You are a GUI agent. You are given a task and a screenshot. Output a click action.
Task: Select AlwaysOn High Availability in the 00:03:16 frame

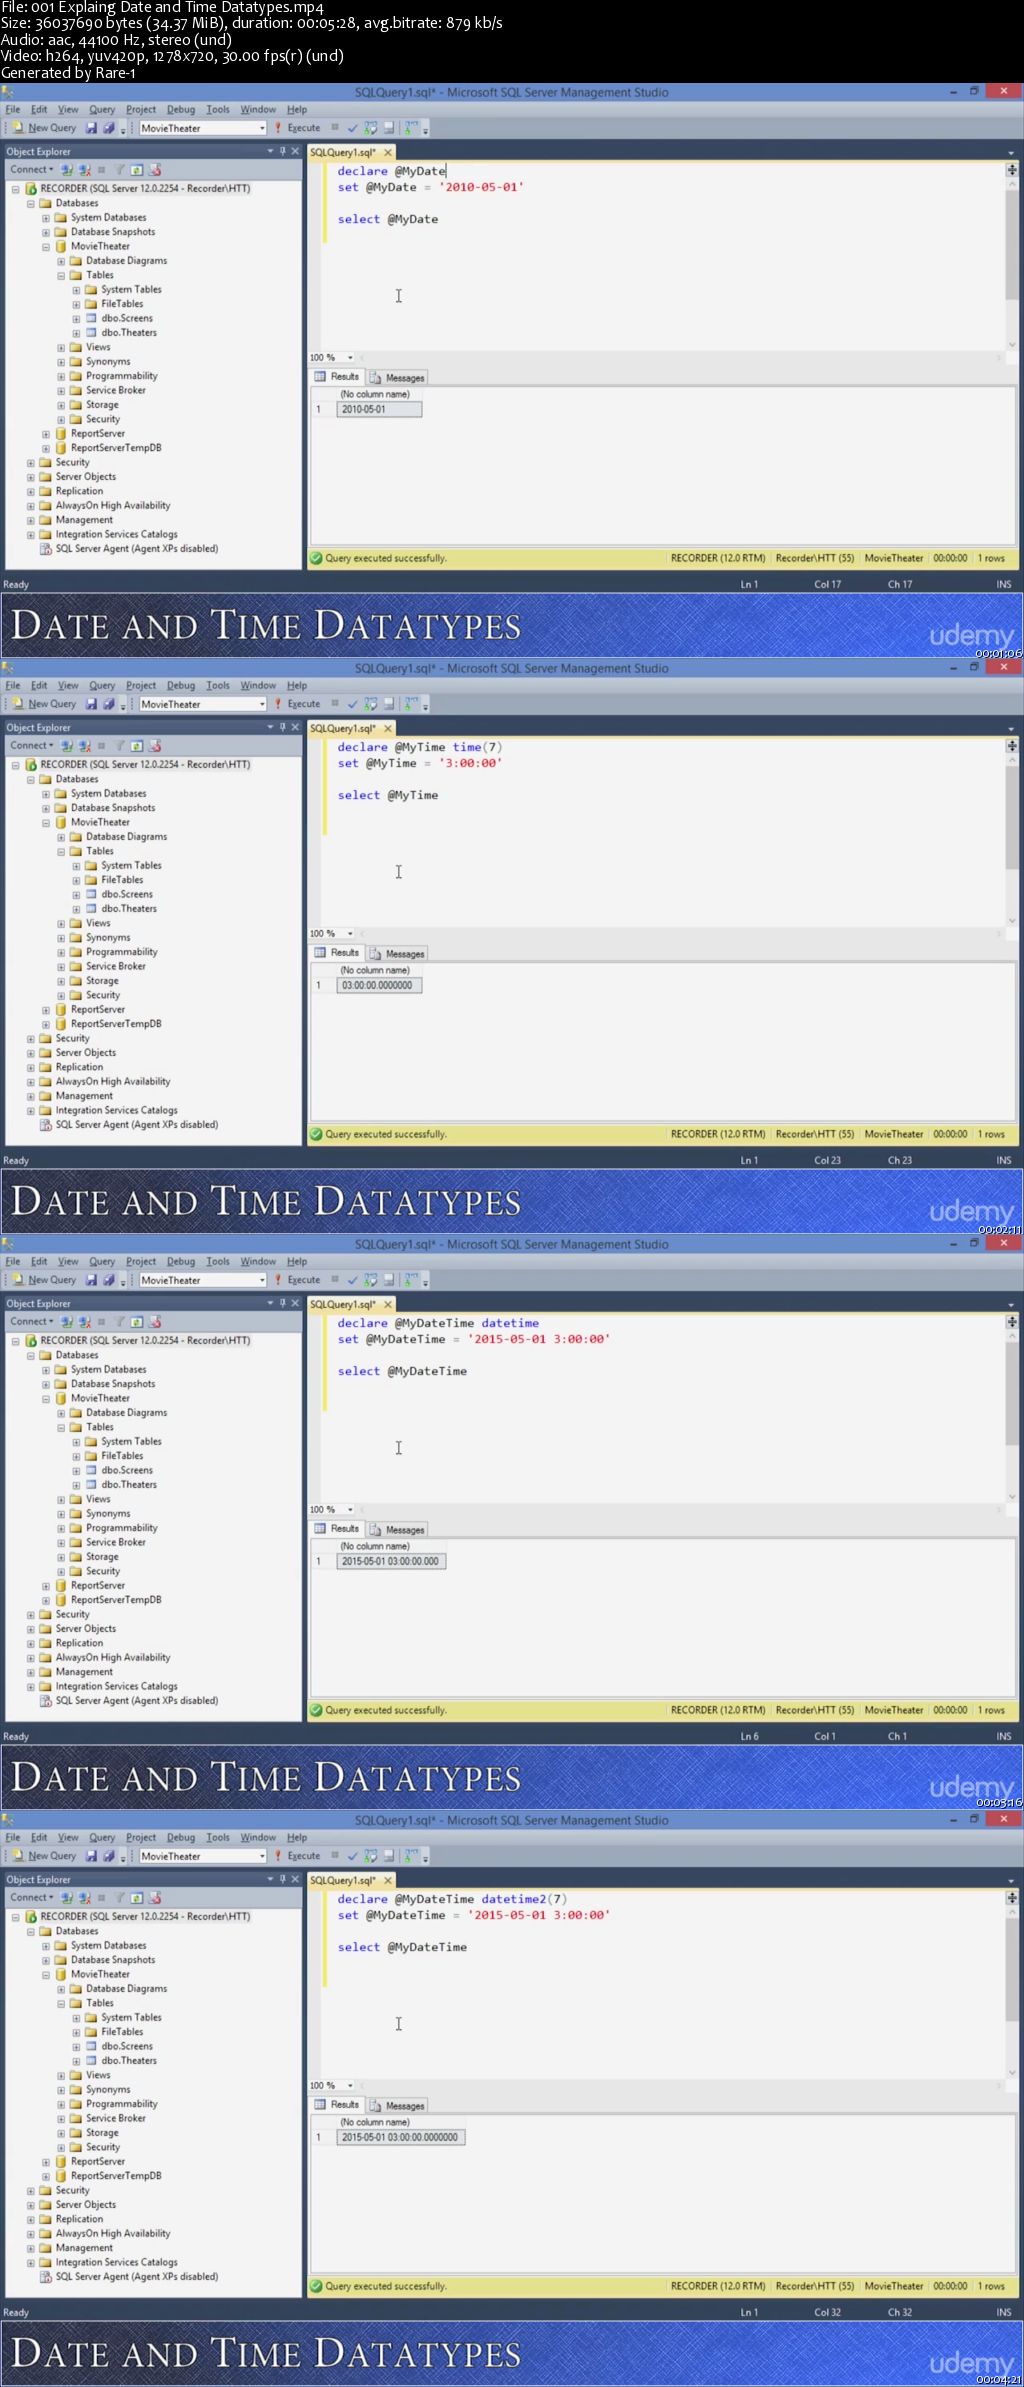point(113,1658)
